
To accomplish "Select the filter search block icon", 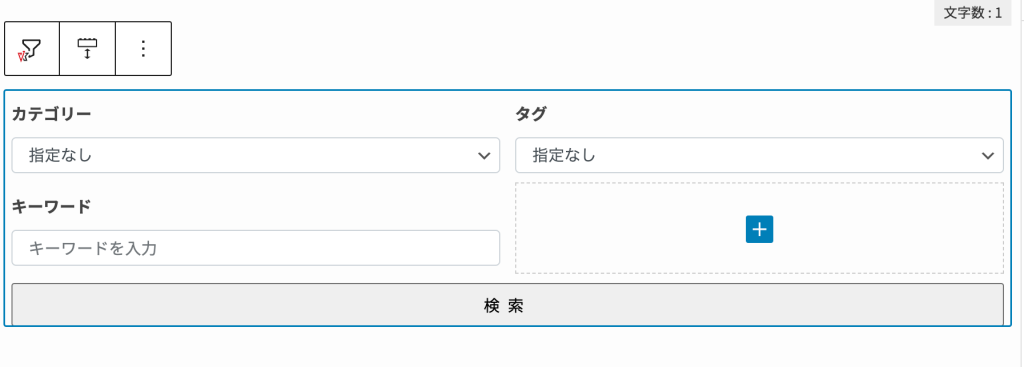I will [31, 49].
